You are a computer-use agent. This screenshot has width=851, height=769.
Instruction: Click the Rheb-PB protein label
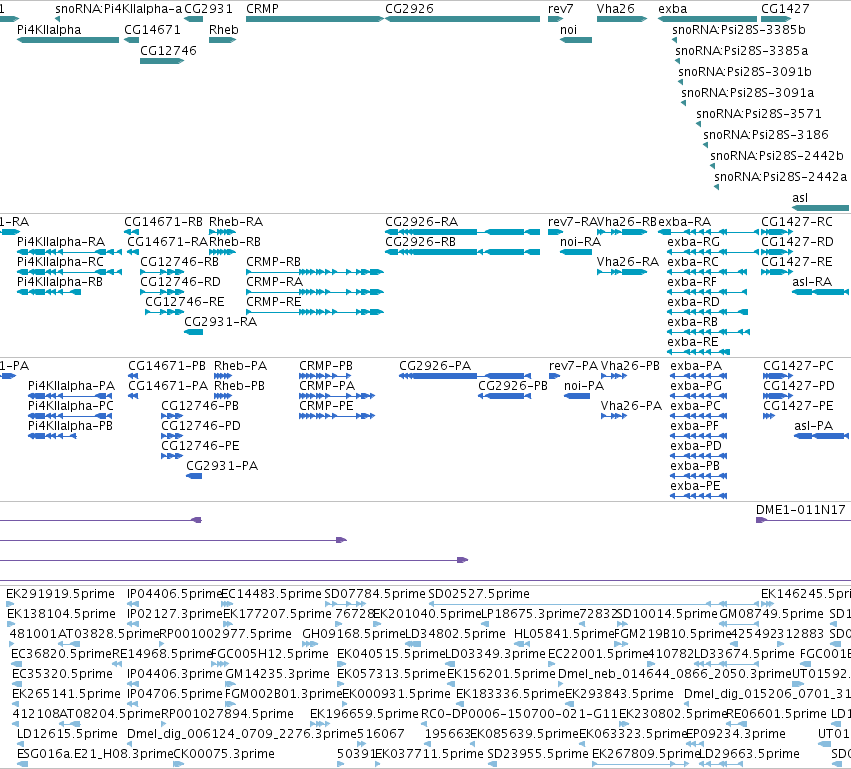click(x=239, y=386)
